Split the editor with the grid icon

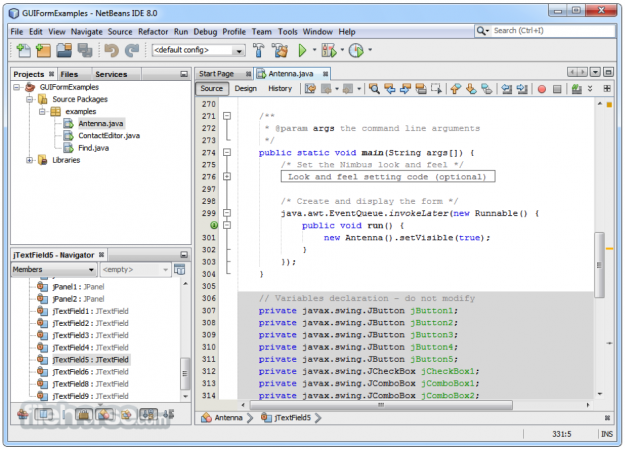coord(607,88)
